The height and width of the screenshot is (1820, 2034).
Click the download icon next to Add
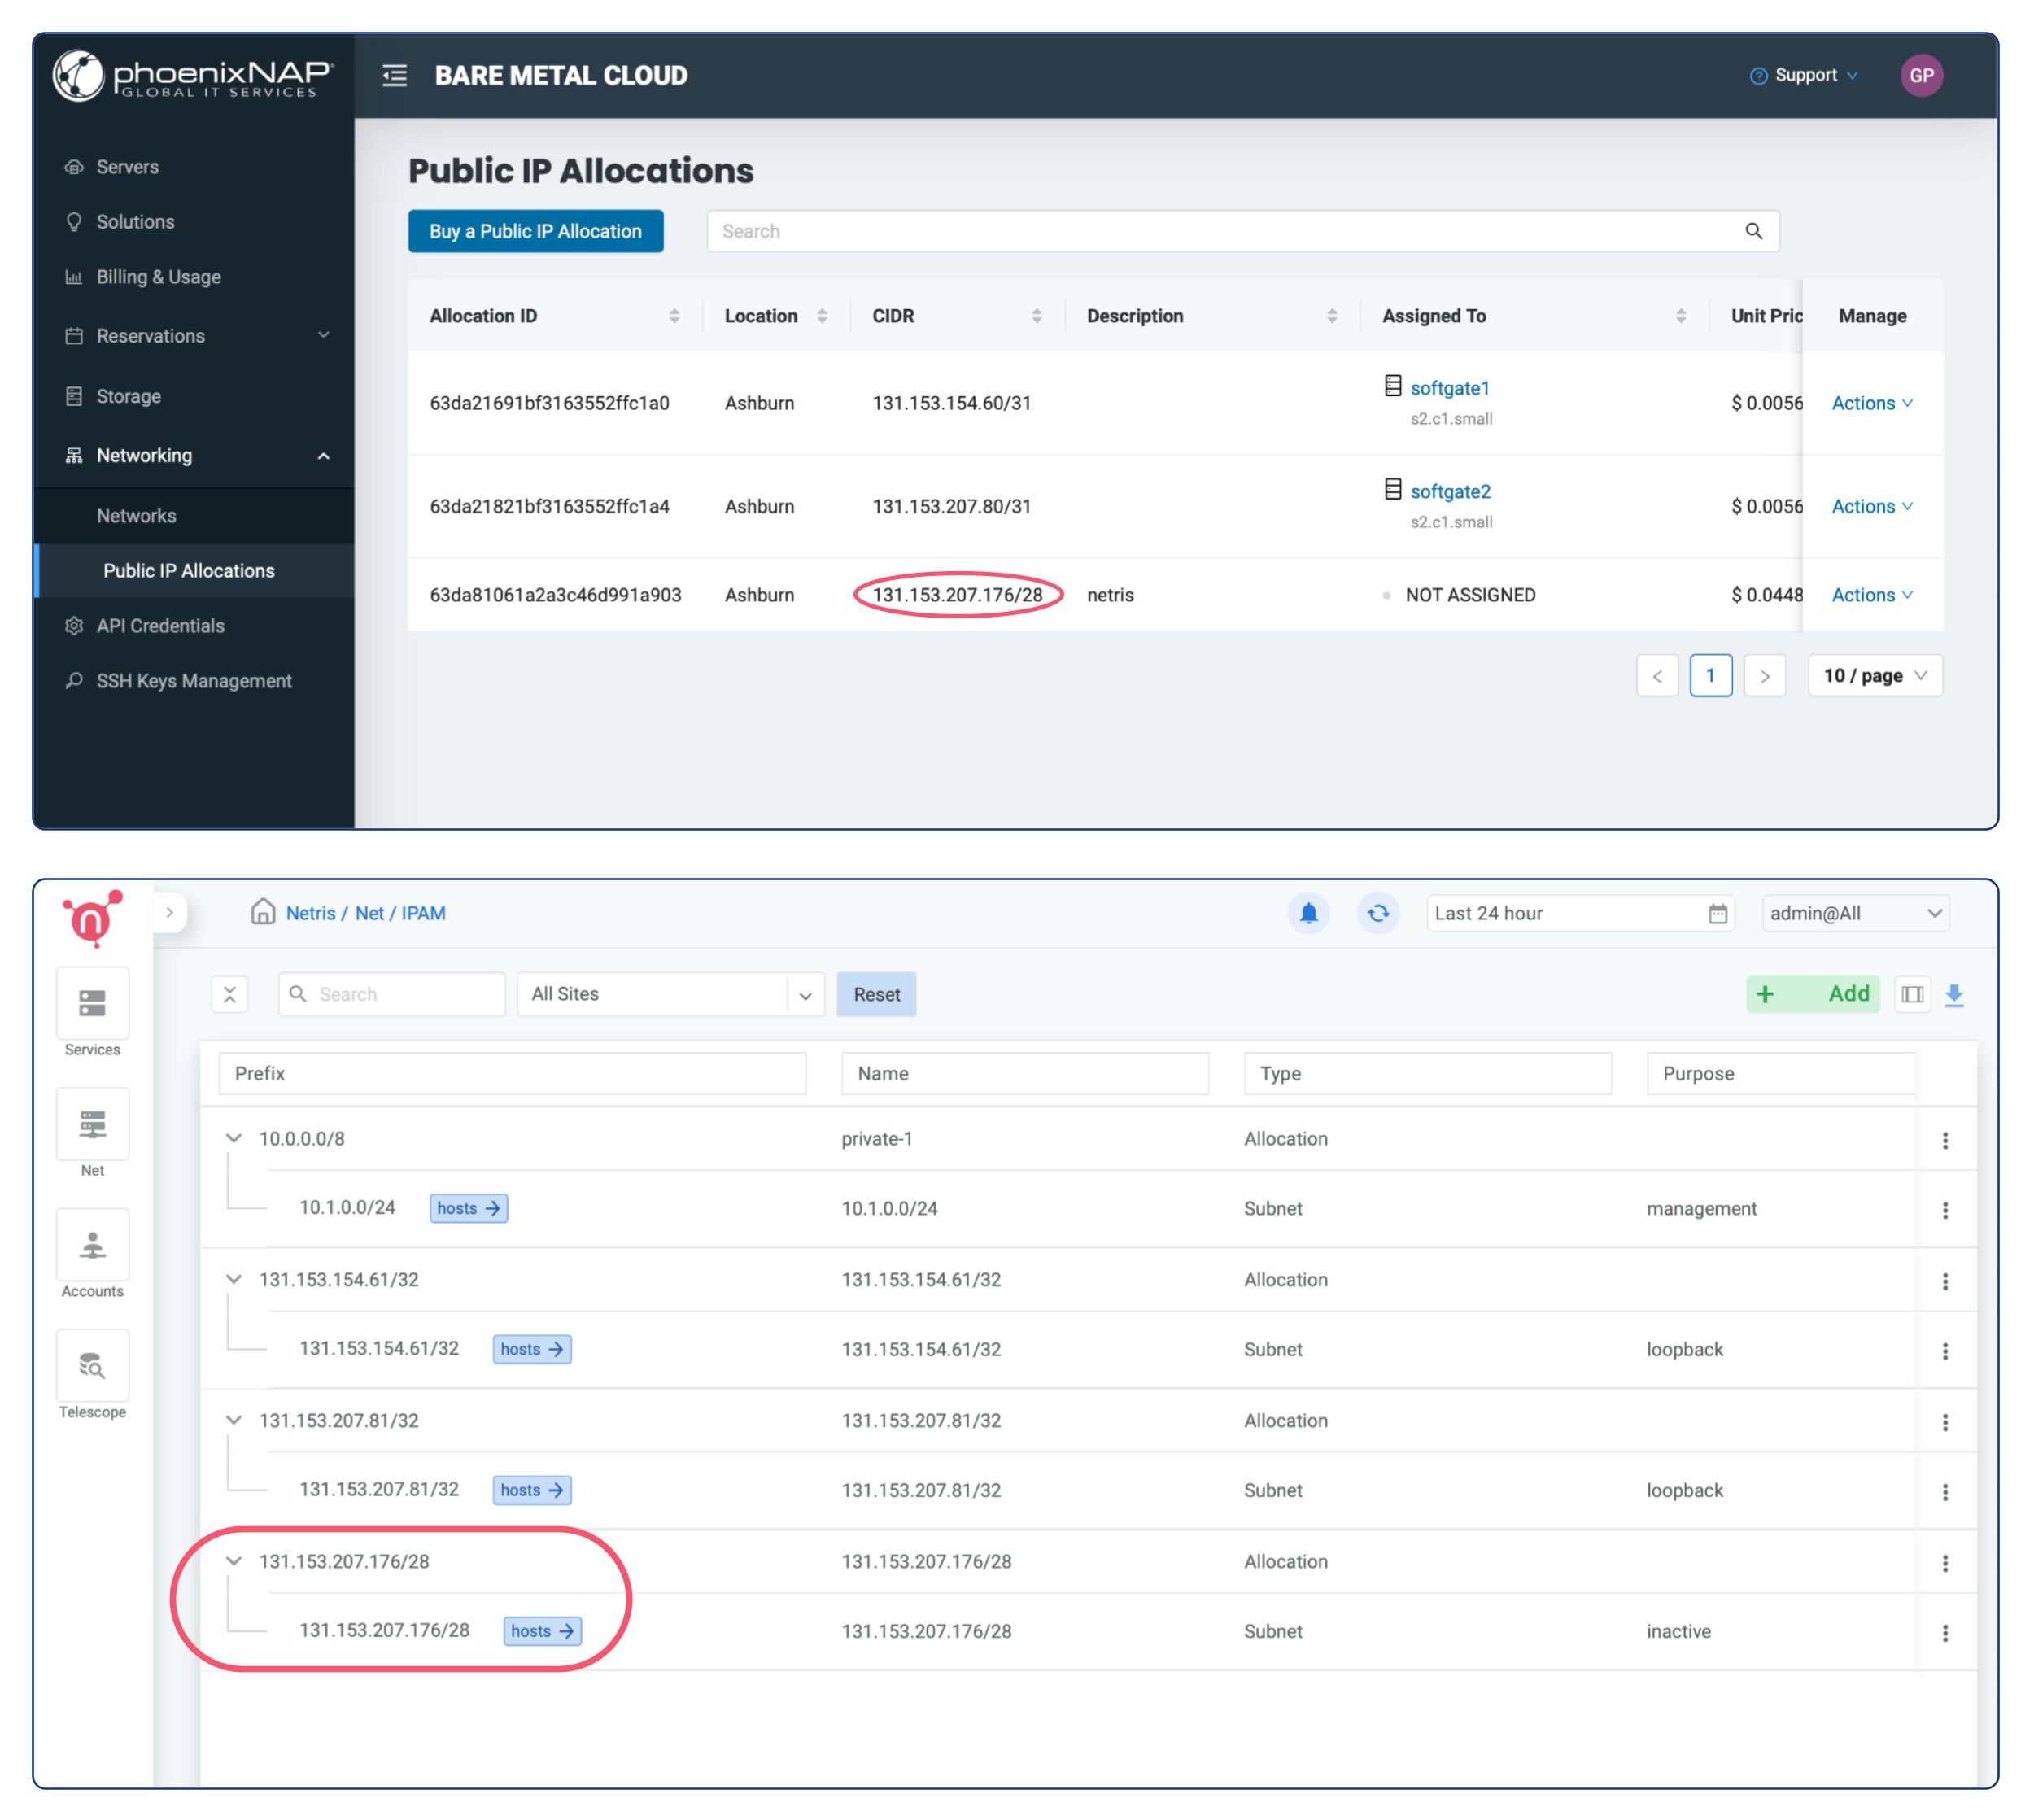tap(1954, 995)
